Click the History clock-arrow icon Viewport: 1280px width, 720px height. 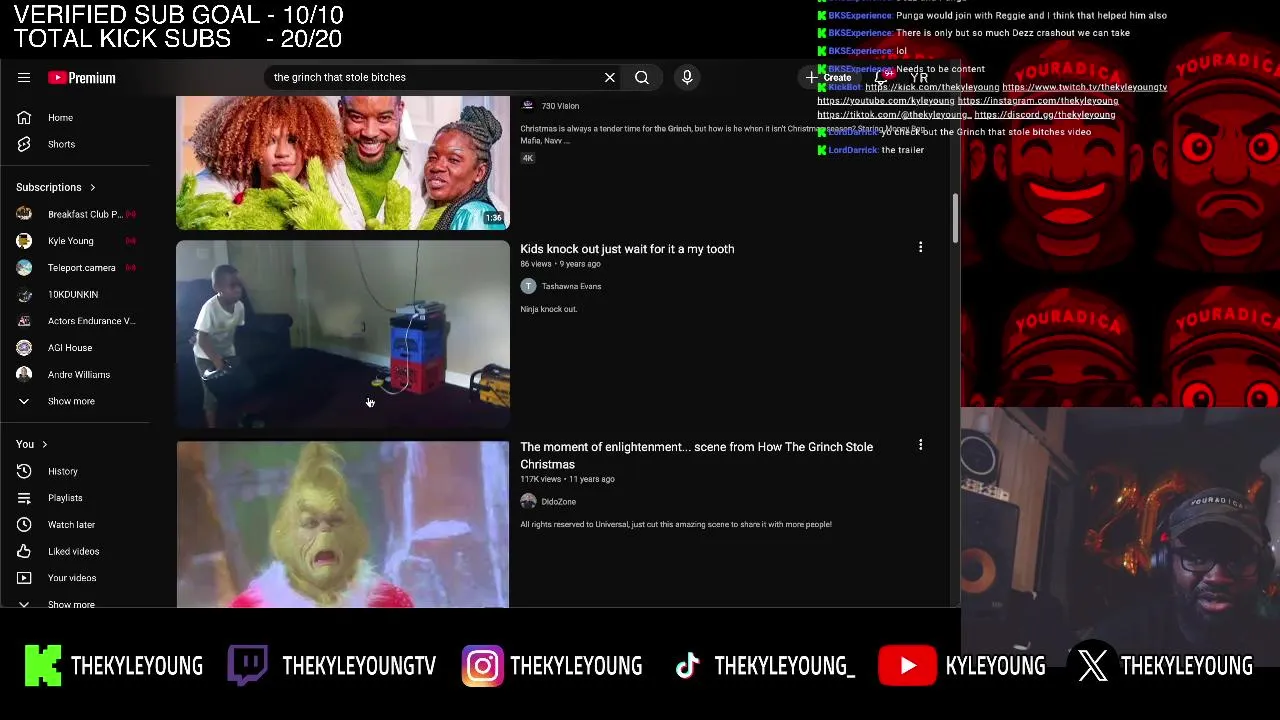24,471
